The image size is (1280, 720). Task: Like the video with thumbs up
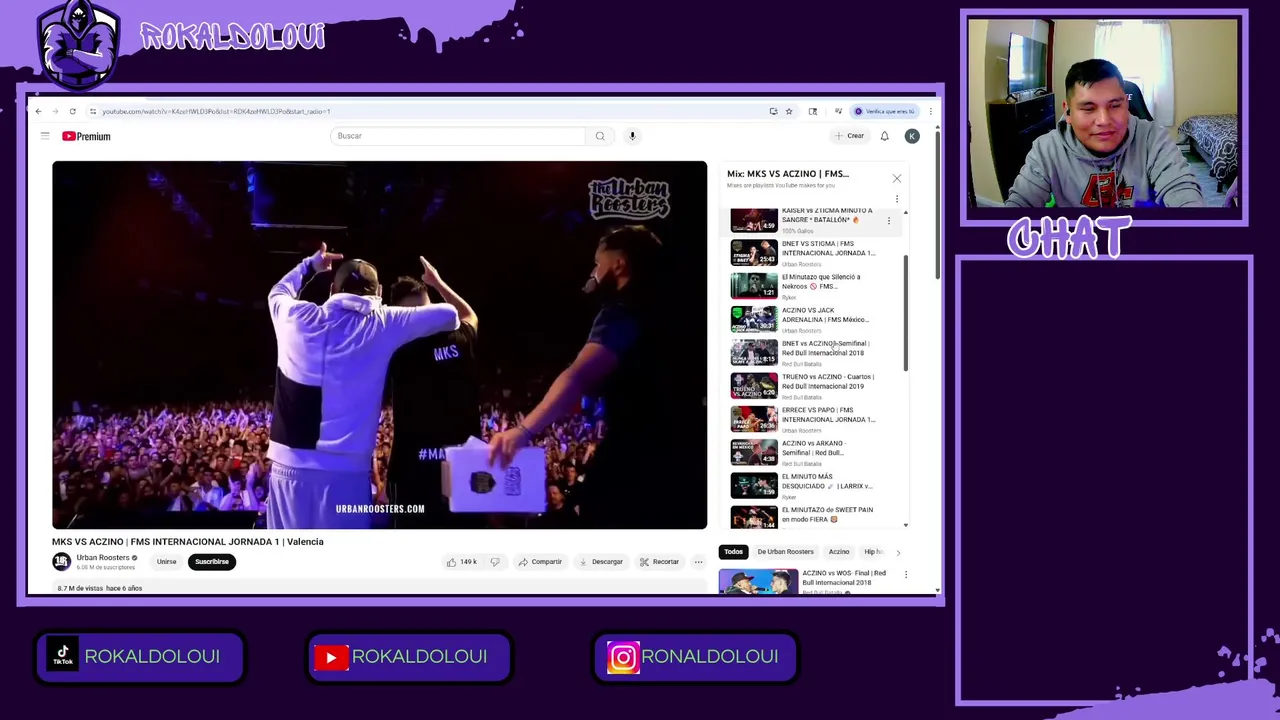click(462, 562)
